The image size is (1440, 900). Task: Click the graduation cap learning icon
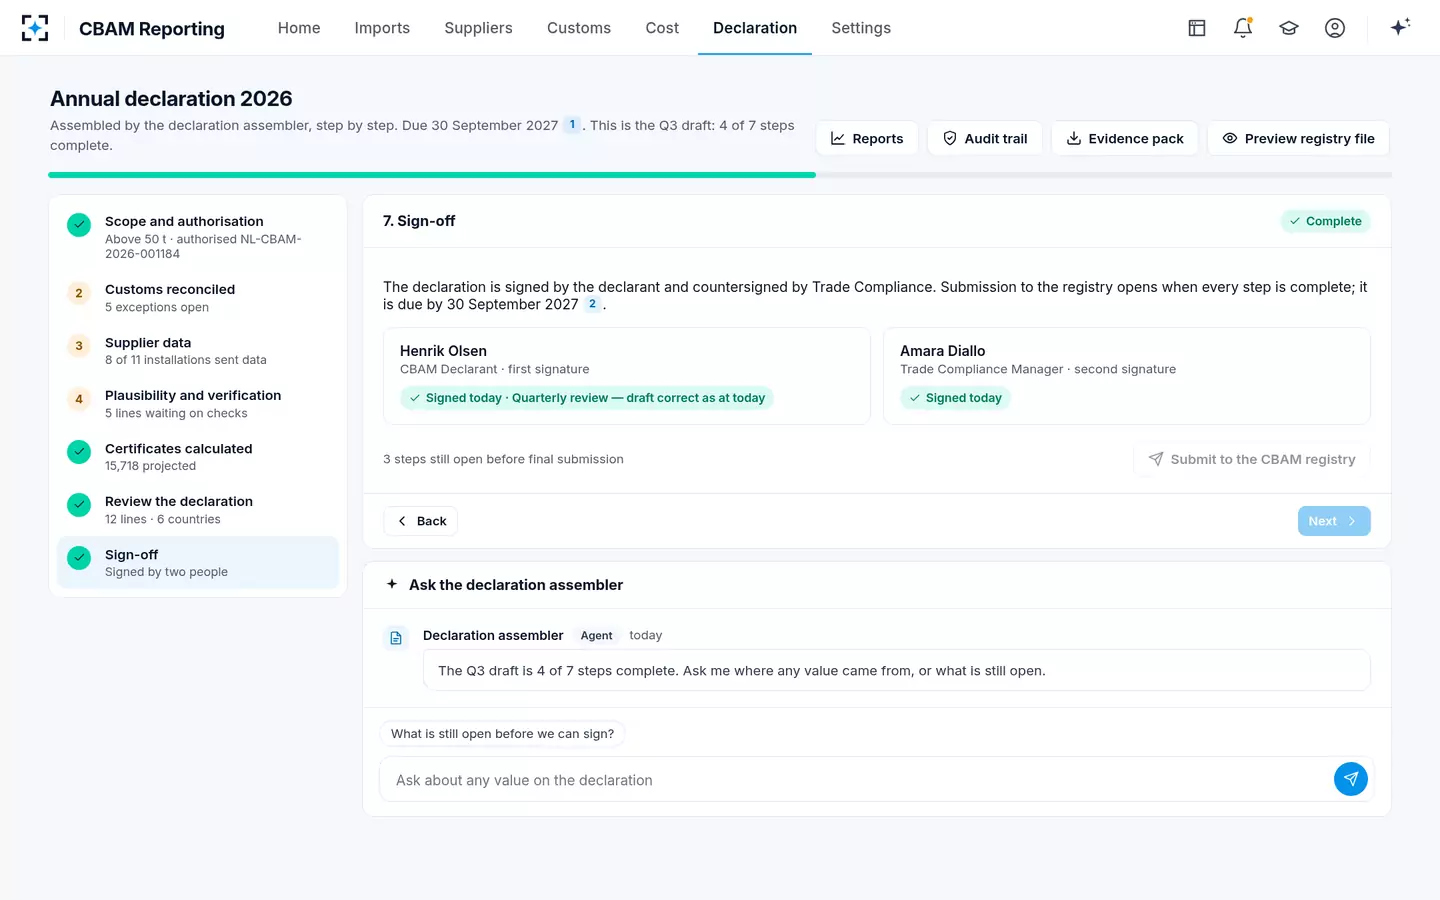tap(1289, 28)
